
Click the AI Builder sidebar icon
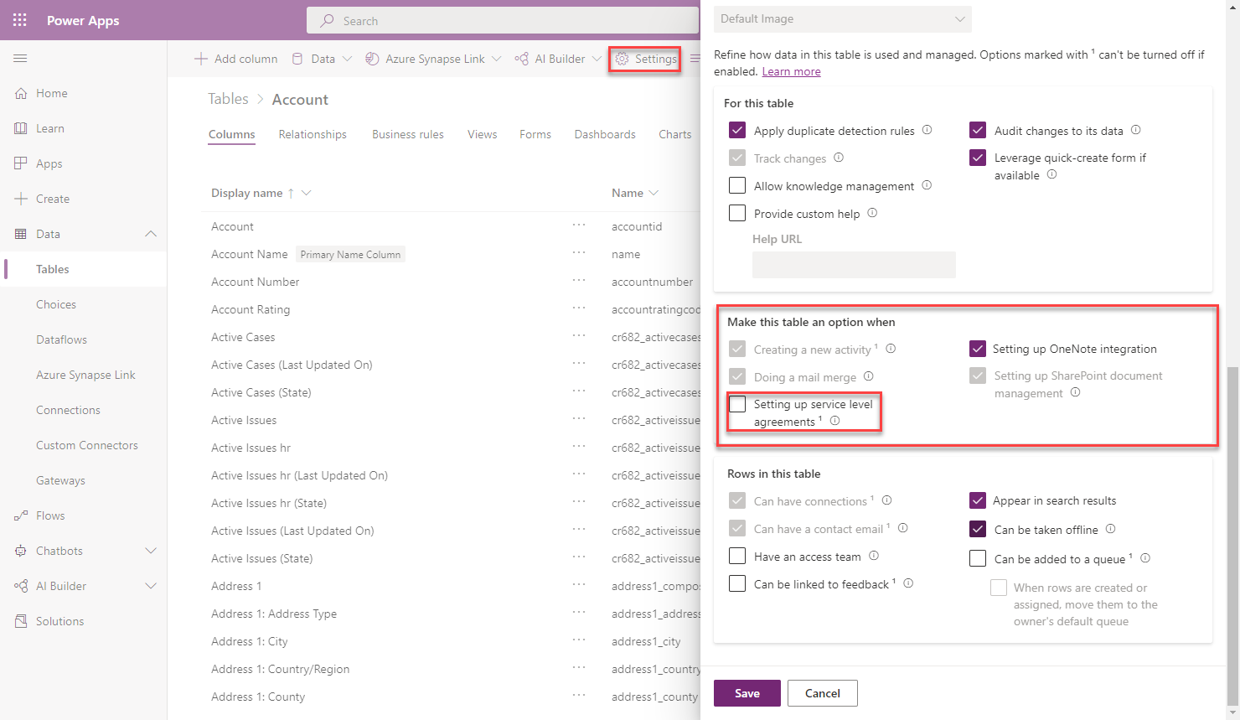tap(21, 586)
